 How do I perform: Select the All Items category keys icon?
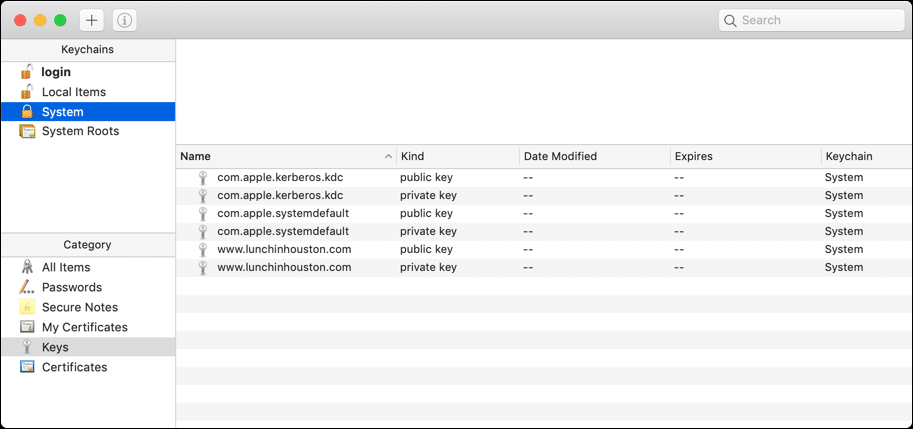click(27, 267)
